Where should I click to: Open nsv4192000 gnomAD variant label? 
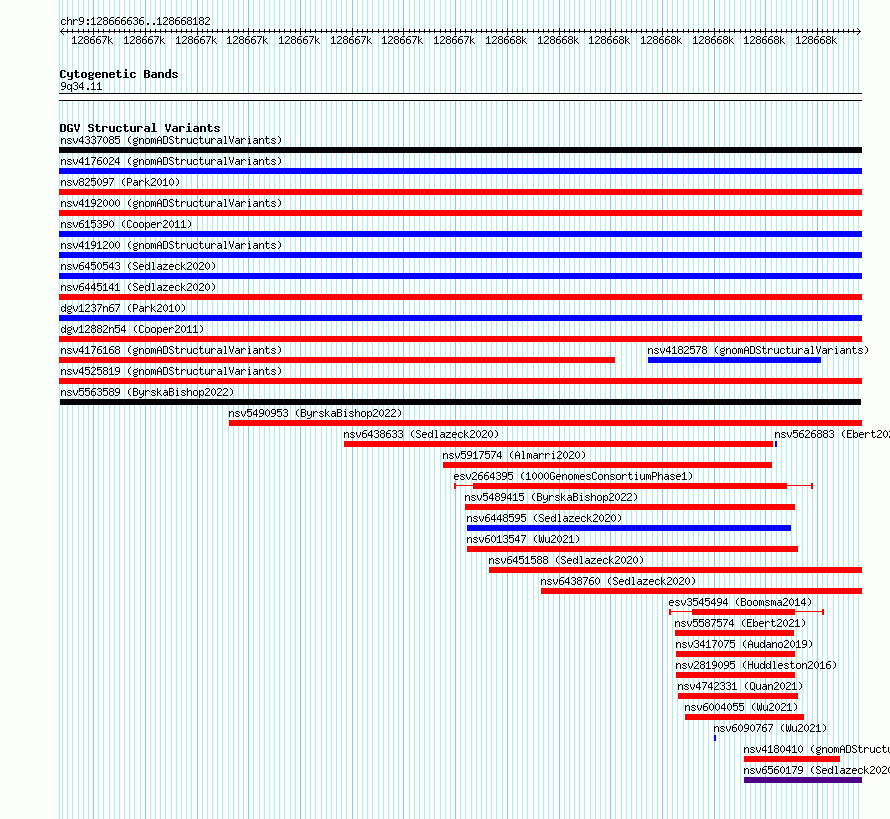pyautogui.click(x=171, y=203)
